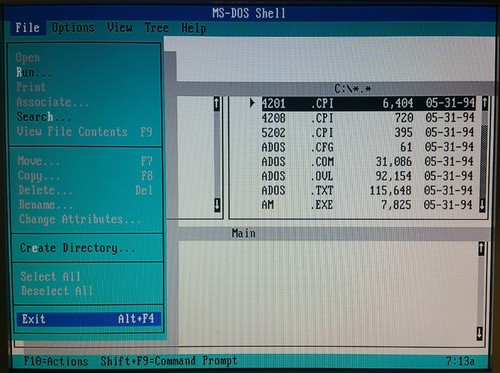Click the 115,648 size of ADOS.TXT
Viewport: 500px width, 373px height.
click(390, 191)
